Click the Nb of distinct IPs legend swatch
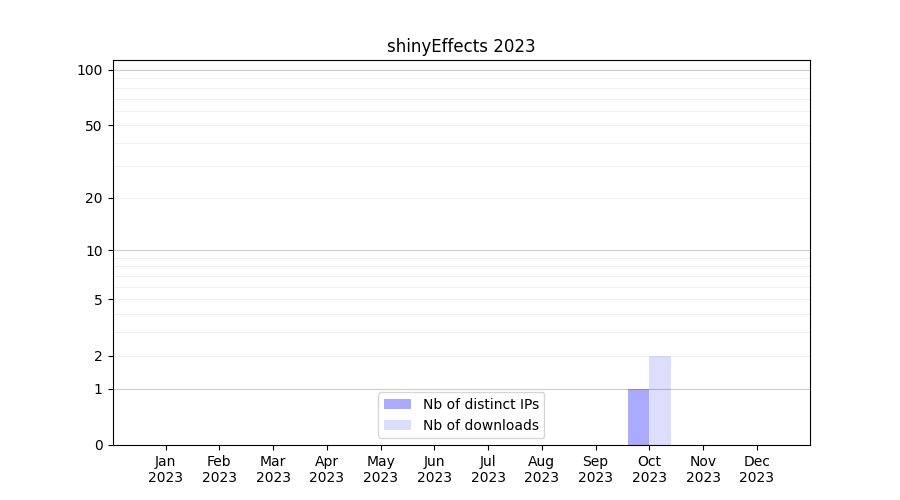 click(397, 404)
